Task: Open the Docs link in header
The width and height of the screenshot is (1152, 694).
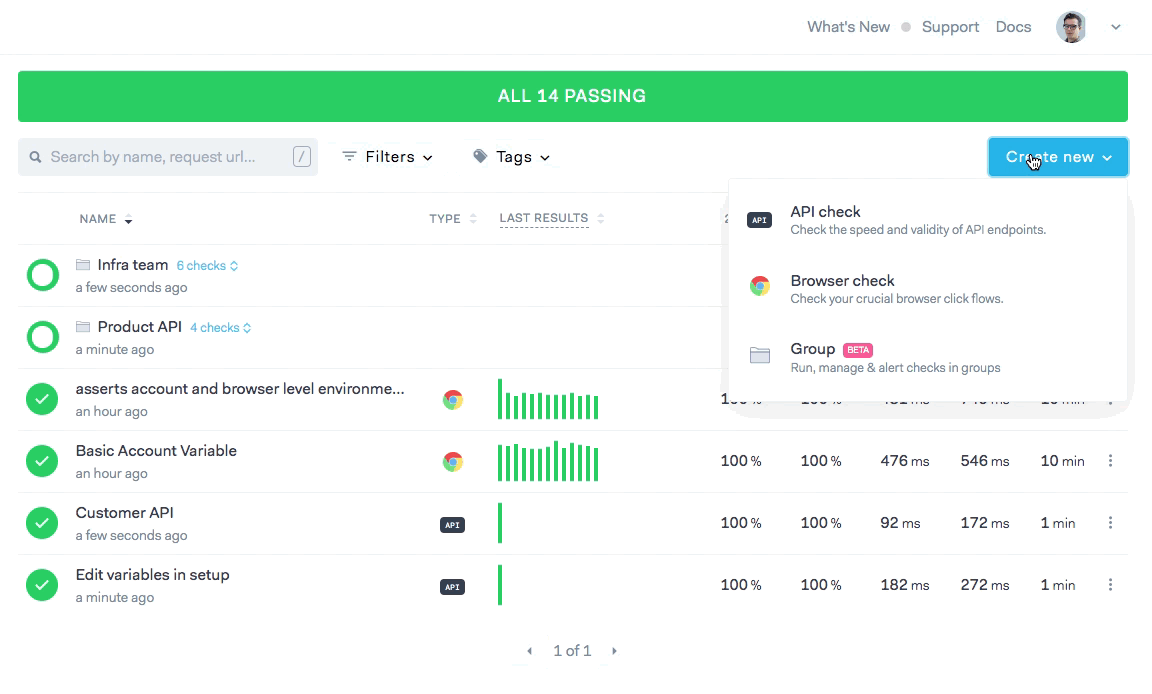Action: (x=1013, y=27)
